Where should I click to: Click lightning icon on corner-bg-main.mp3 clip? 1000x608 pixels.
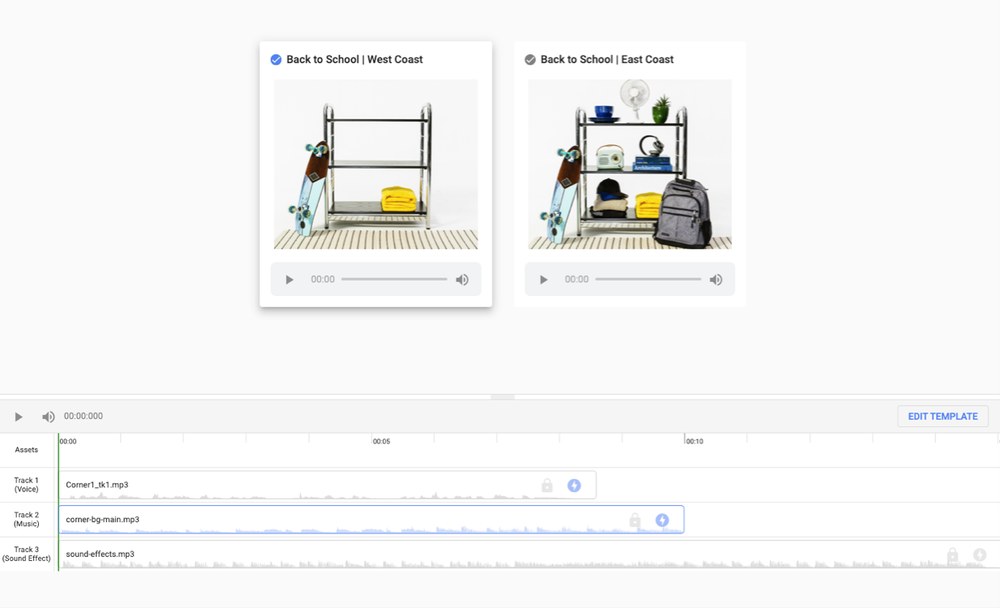click(662, 520)
